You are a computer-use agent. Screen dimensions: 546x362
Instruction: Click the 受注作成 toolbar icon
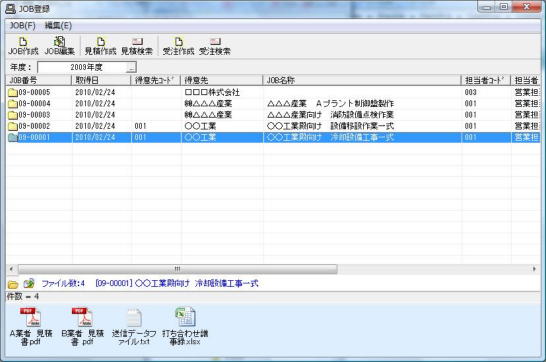point(178,46)
